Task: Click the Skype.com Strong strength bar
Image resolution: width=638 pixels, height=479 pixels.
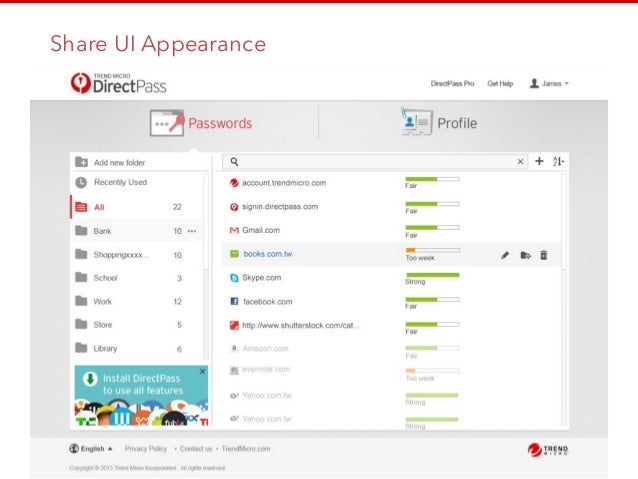Action: (433, 275)
